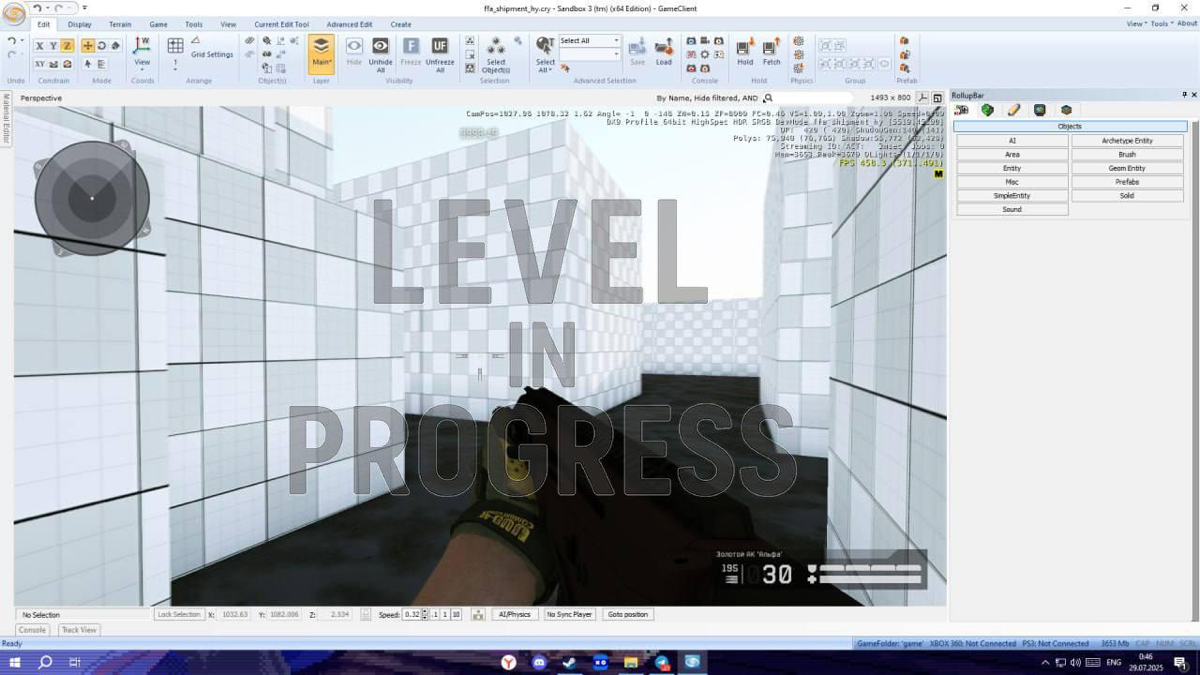This screenshot has width=1200, height=675.
Task: Toggle the Z axis constraint
Action: coord(67,46)
